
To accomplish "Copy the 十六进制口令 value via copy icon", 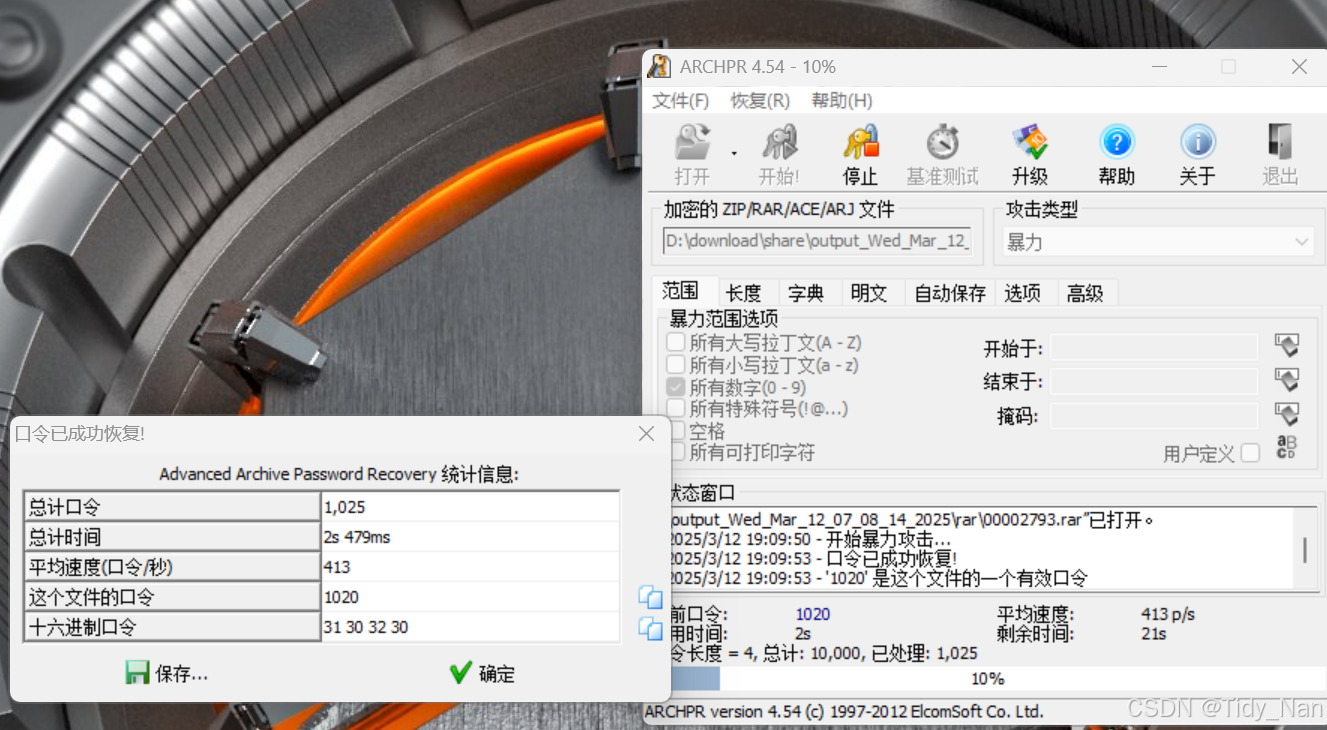I will [x=650, y=628].
